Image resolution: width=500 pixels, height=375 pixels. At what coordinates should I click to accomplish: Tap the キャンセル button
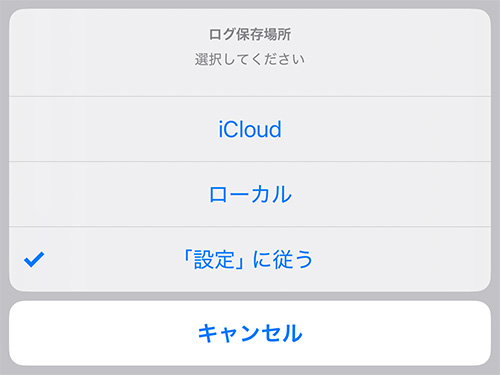click(250, 333)
